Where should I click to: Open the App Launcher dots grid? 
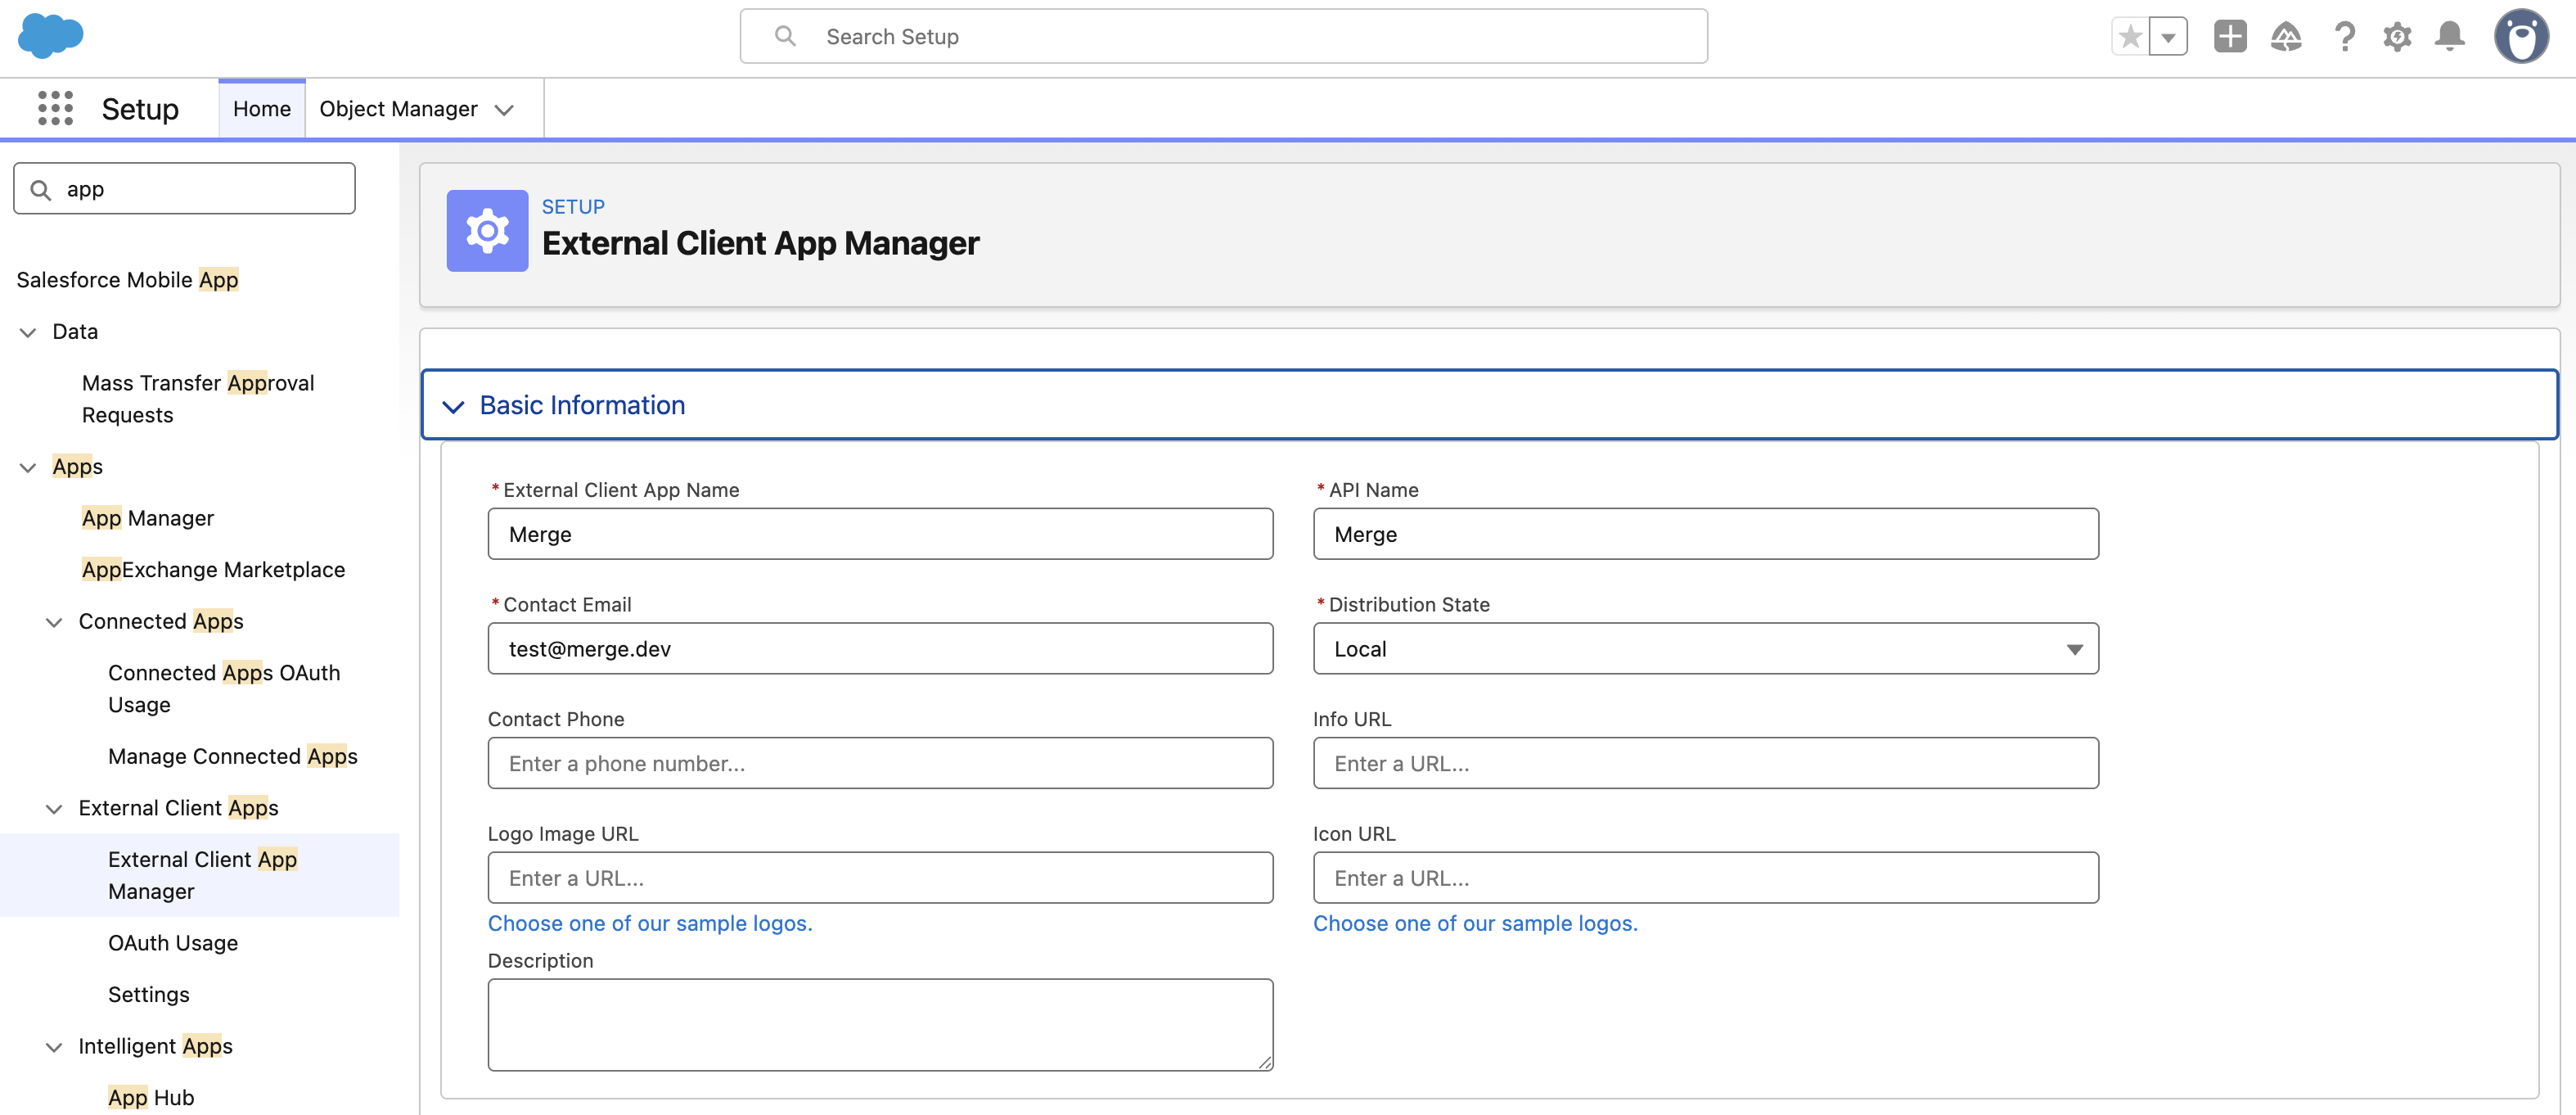coord(55,108)
